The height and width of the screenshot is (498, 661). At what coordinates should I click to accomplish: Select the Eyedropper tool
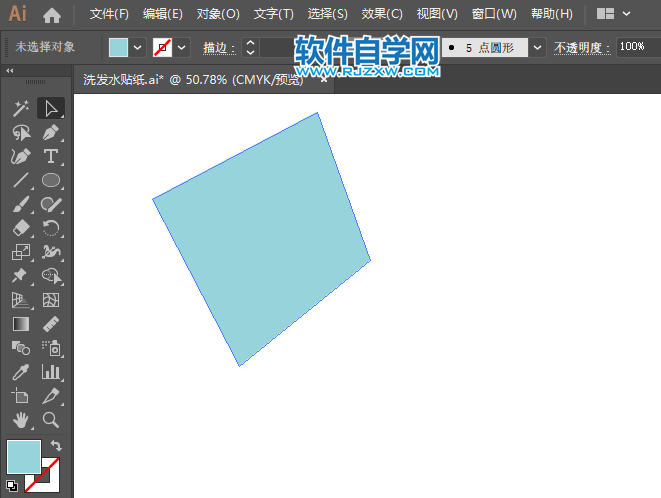[21, 372]
